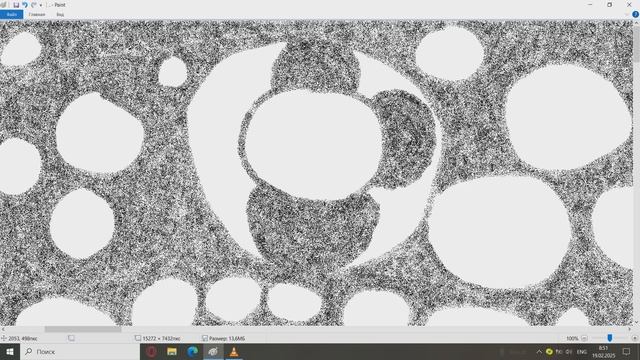Click the vertical scrollbar down arrow
Image resolution: width=640 pixels, height=360 pixels.
click(x=636, y=323)
